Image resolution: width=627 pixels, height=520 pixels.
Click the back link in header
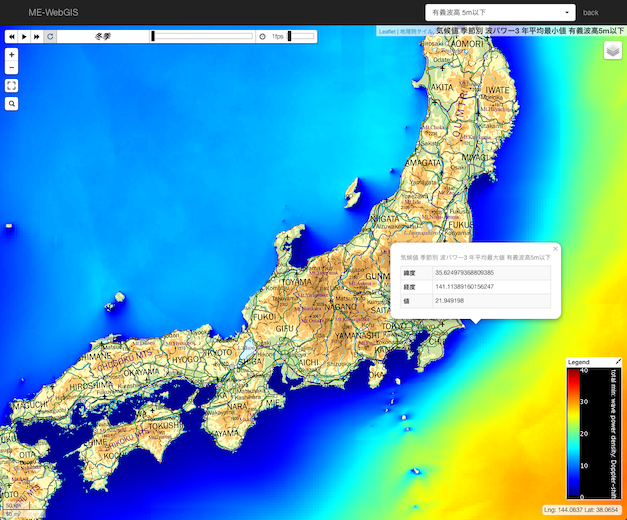point(591,13)
